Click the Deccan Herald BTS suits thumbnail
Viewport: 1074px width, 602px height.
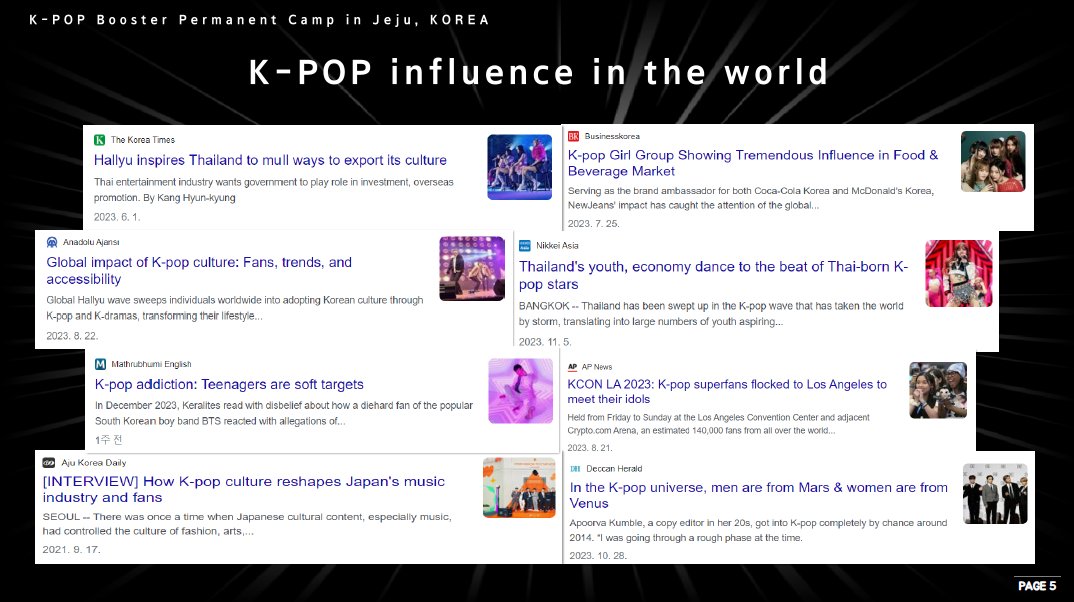tap(995, 494)
